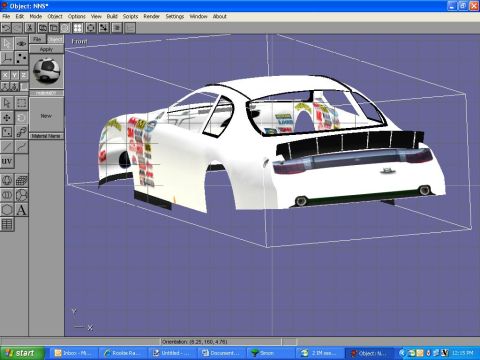Screen dimensions: 480x360
Task: Click the circle-in-square toolbar icon
Action: (x=91, y=28)
